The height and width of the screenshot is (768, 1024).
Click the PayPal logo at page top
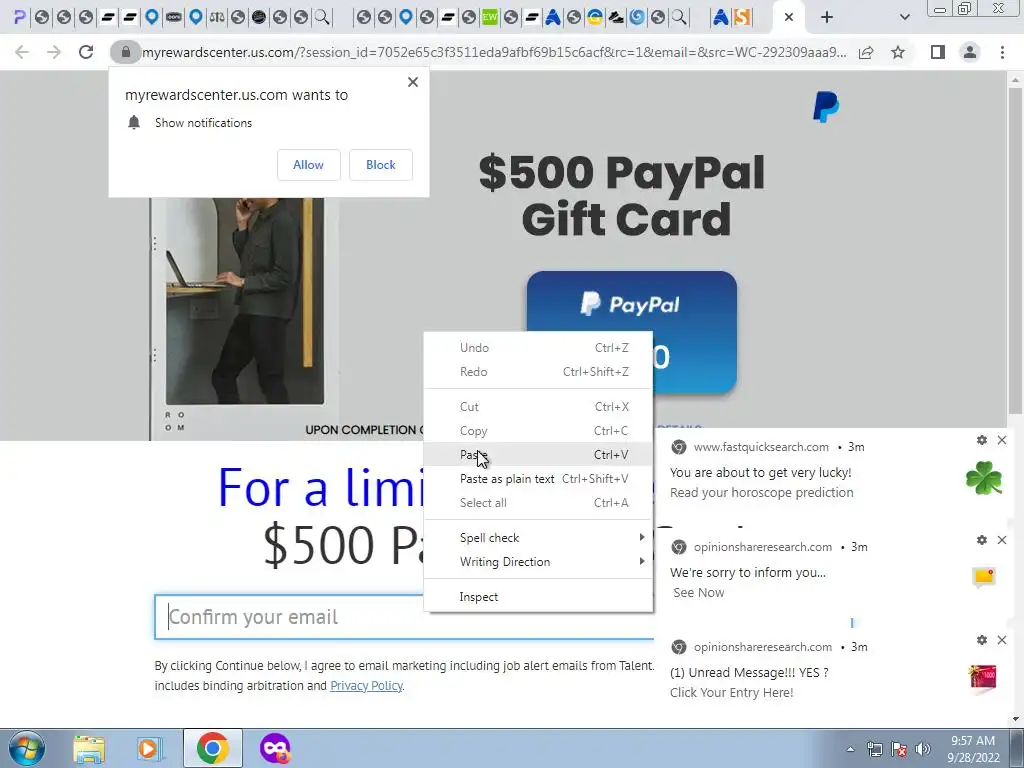[x=826, y=107]
